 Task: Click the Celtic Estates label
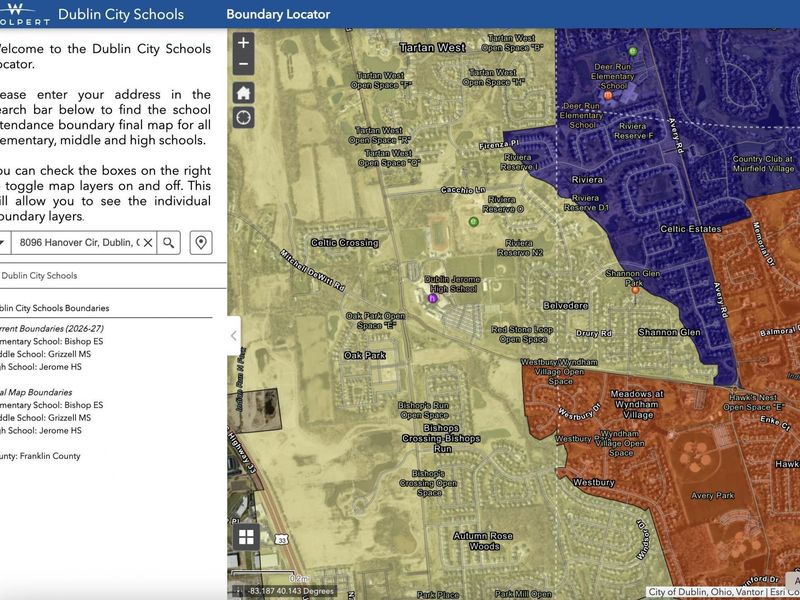(691, 229)
